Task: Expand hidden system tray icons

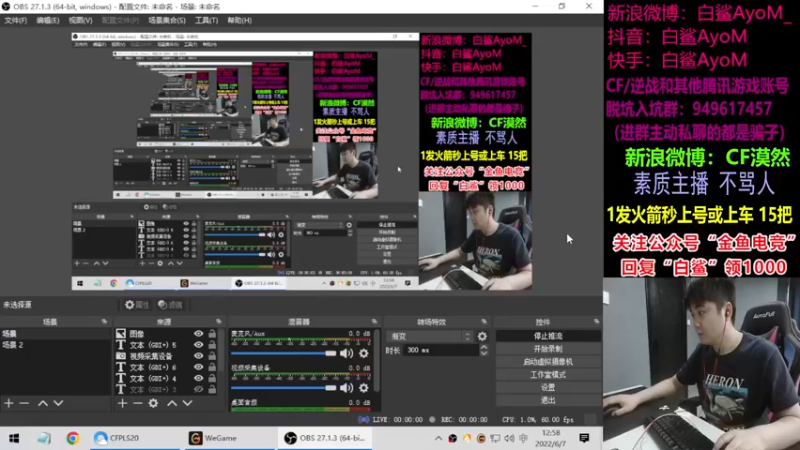Action: tap(438, 438)
